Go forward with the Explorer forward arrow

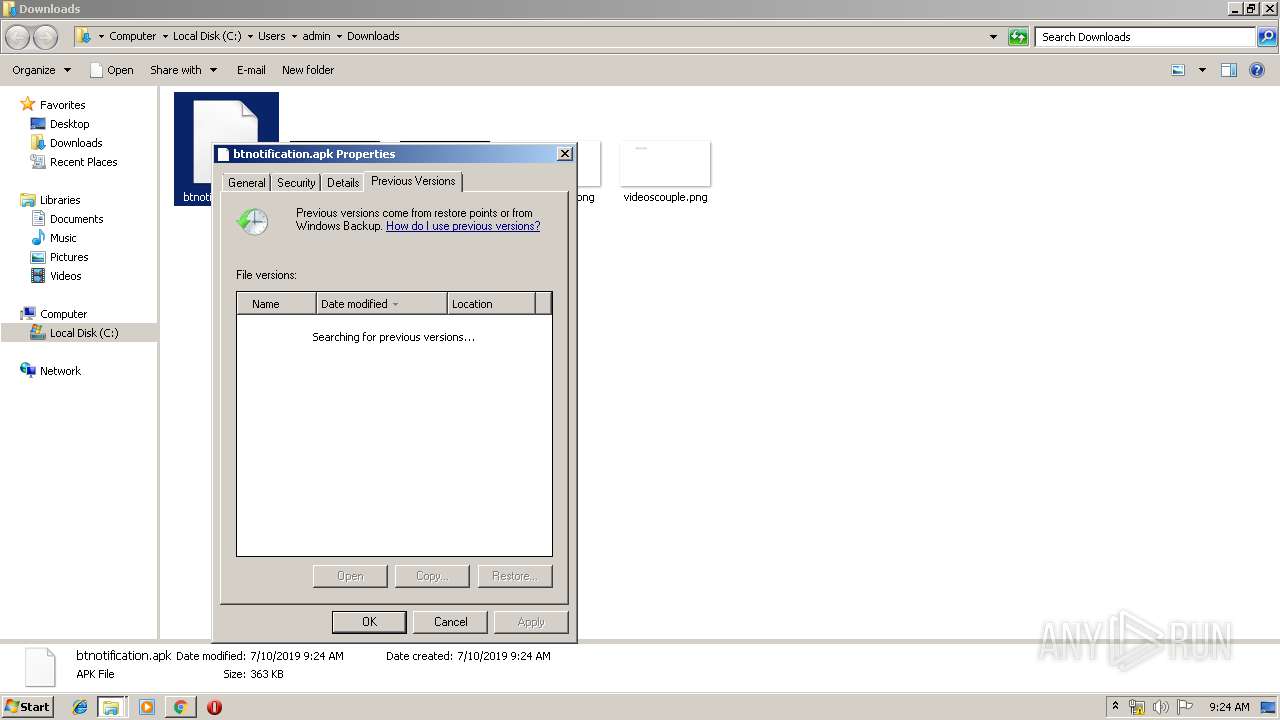pyautogui.click(x=45, y=37)
